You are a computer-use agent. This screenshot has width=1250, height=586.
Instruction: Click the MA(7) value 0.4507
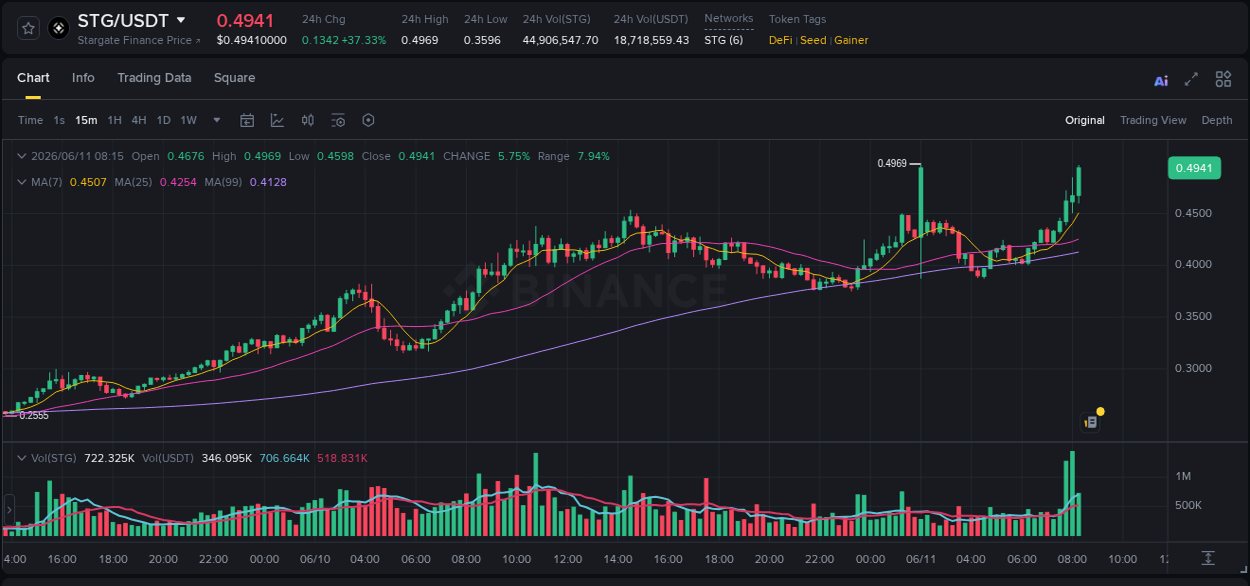pyautogui.click(x=87, y=182)
